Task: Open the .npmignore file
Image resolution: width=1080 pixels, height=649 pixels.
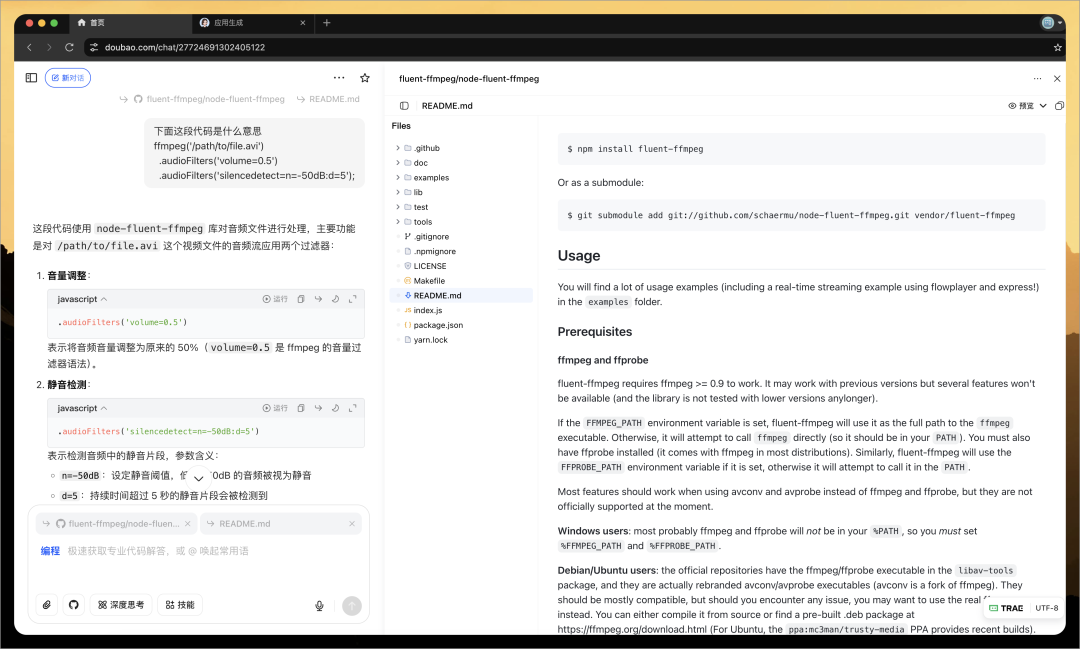Action: [x=461, y=251]
